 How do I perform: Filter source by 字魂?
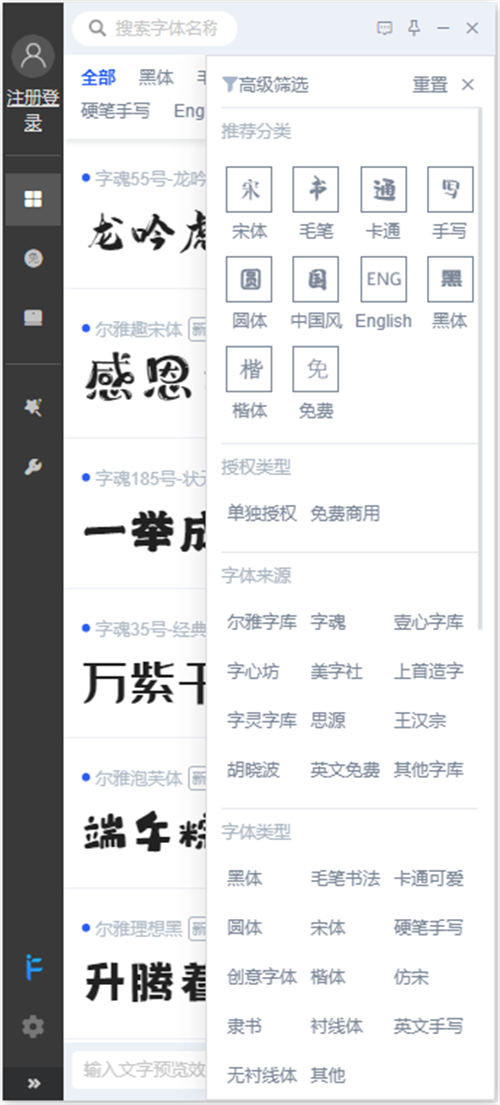[328, 622]
